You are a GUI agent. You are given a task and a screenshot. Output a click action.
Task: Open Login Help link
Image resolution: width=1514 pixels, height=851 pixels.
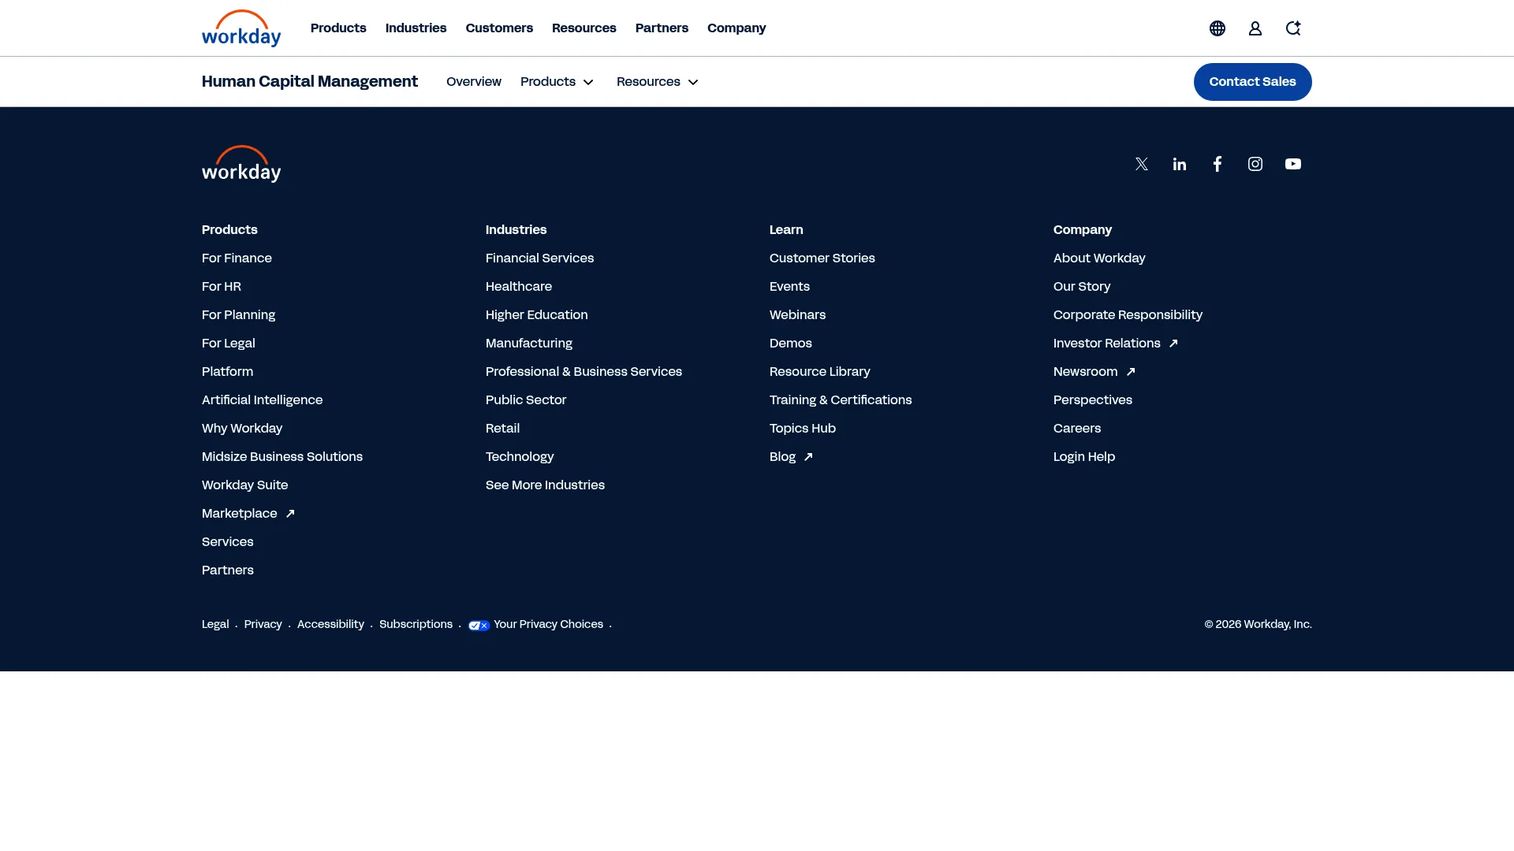coord(1084,456)
